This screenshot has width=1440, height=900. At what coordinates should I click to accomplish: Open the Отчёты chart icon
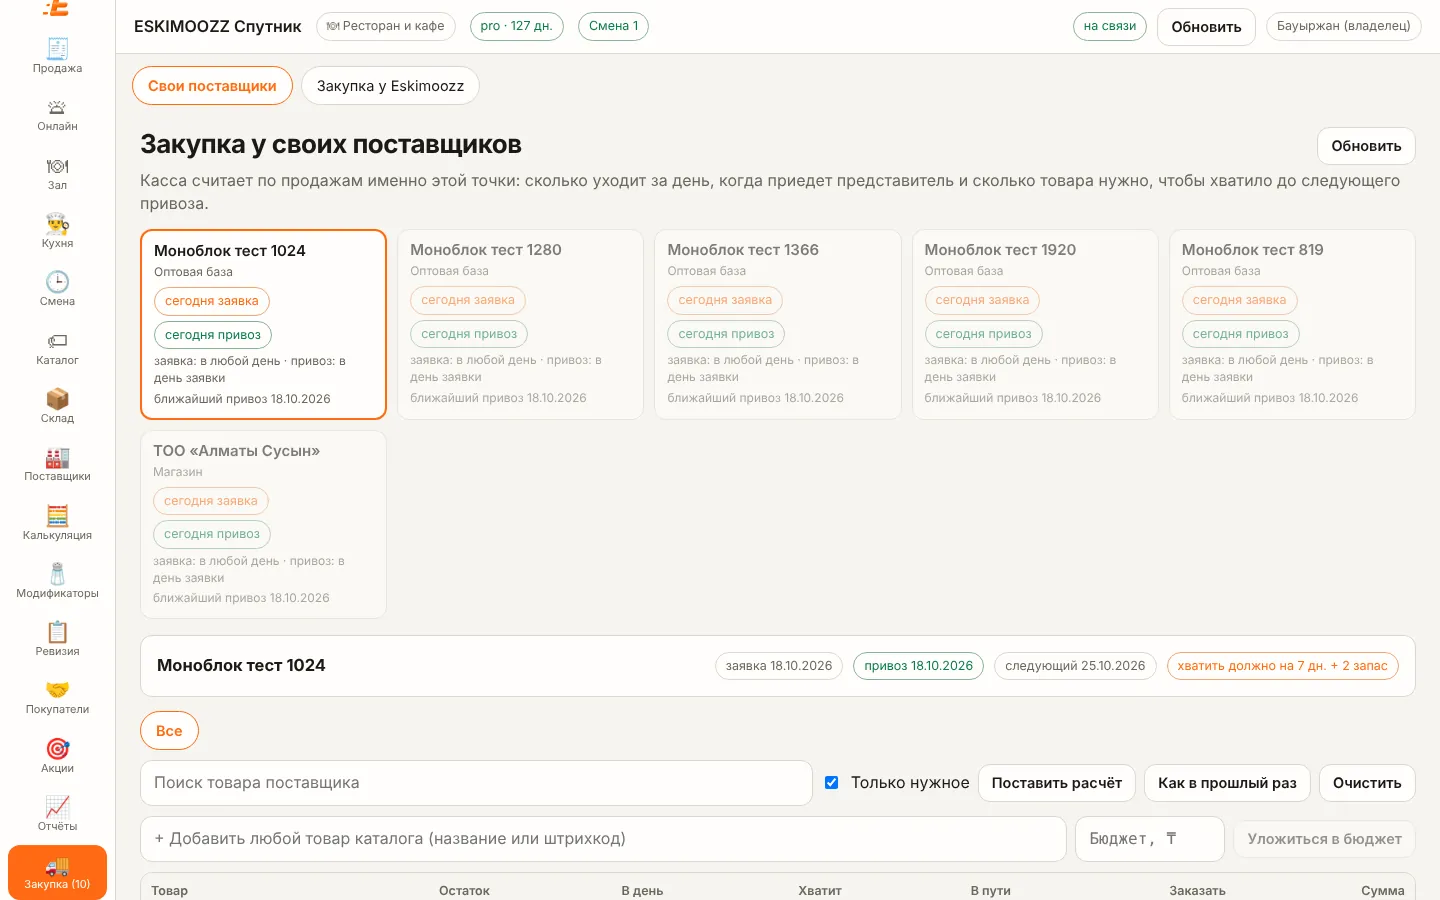click(x=57, y=807)
